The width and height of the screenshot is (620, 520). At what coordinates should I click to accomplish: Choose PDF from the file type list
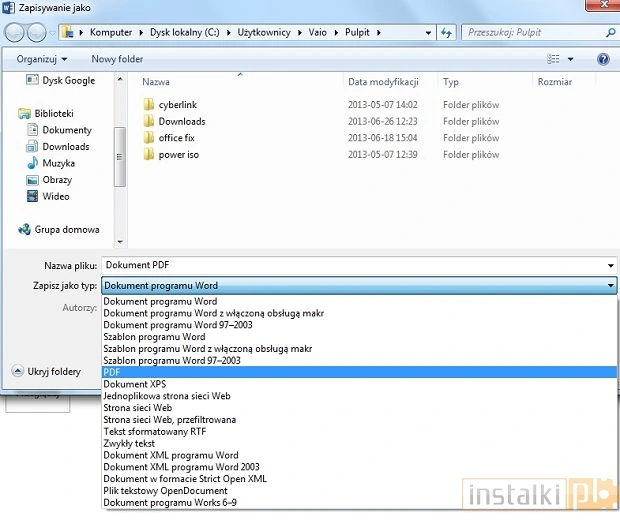click(112, 372)
